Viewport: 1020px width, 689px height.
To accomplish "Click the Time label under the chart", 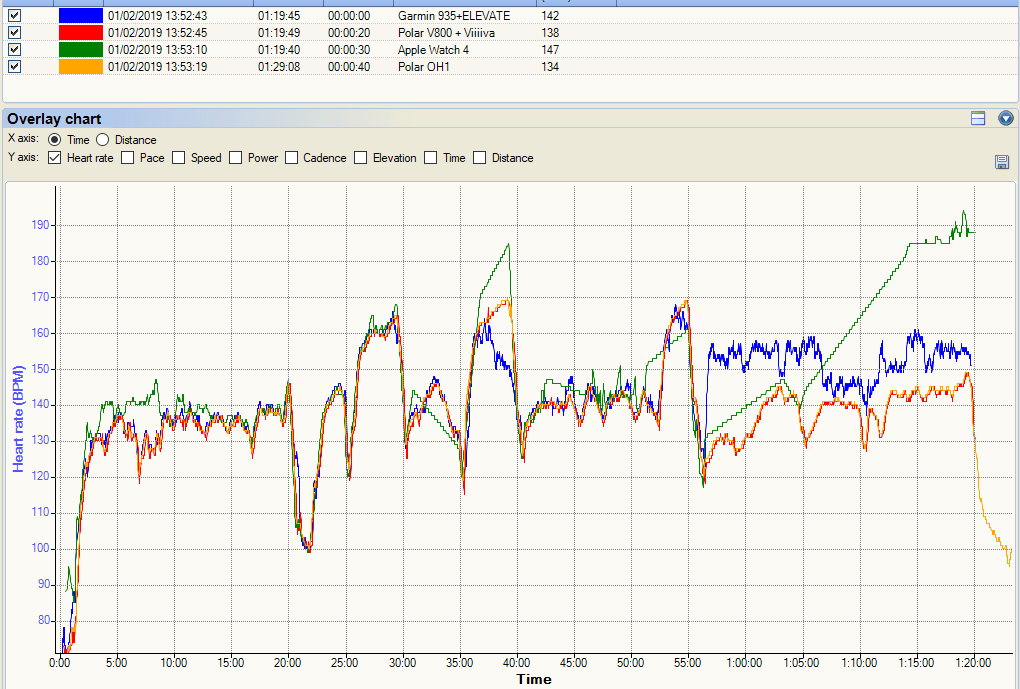I will 534,679.
